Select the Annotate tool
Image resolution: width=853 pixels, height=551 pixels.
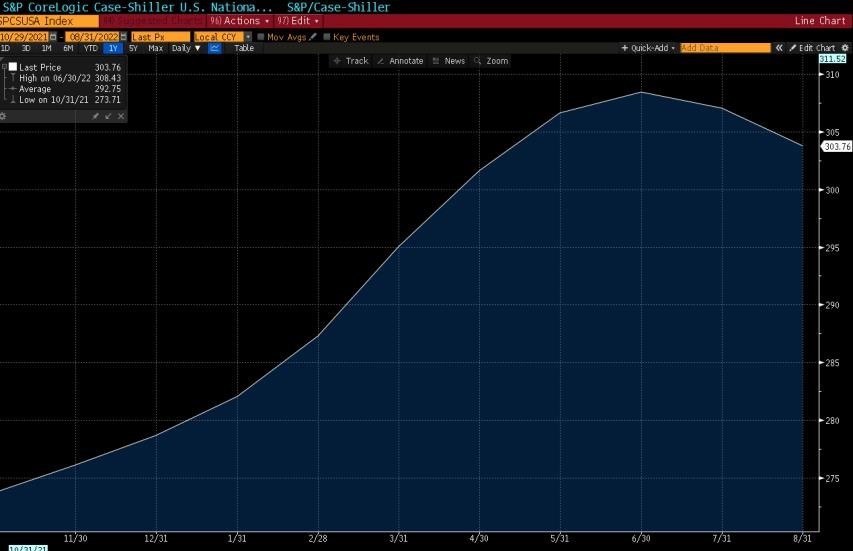tap(400, 61)
